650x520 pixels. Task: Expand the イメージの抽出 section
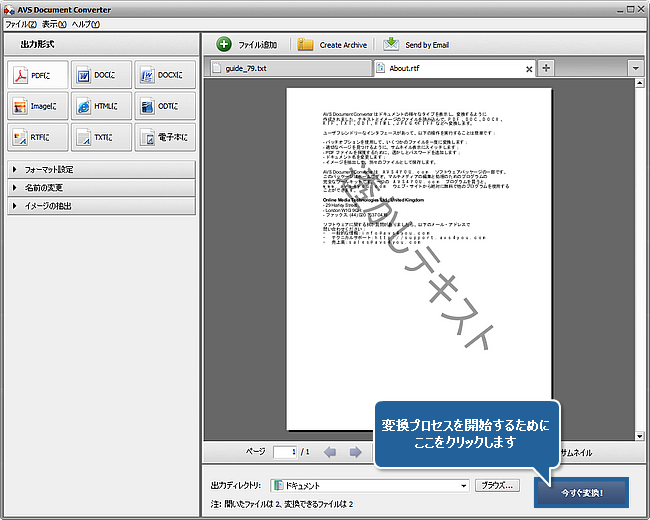102,206
